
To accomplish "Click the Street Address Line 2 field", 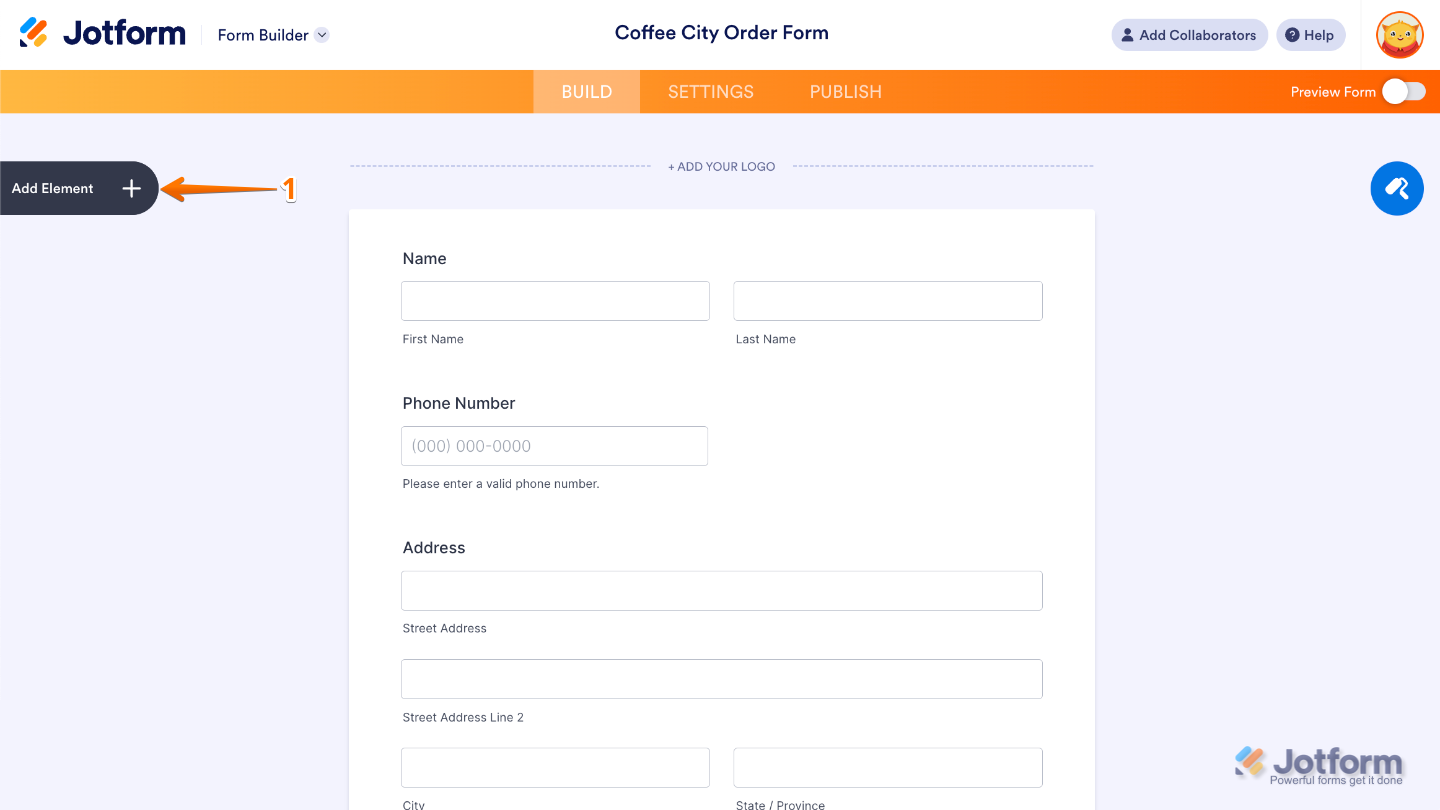I will (x=721, y=679).
